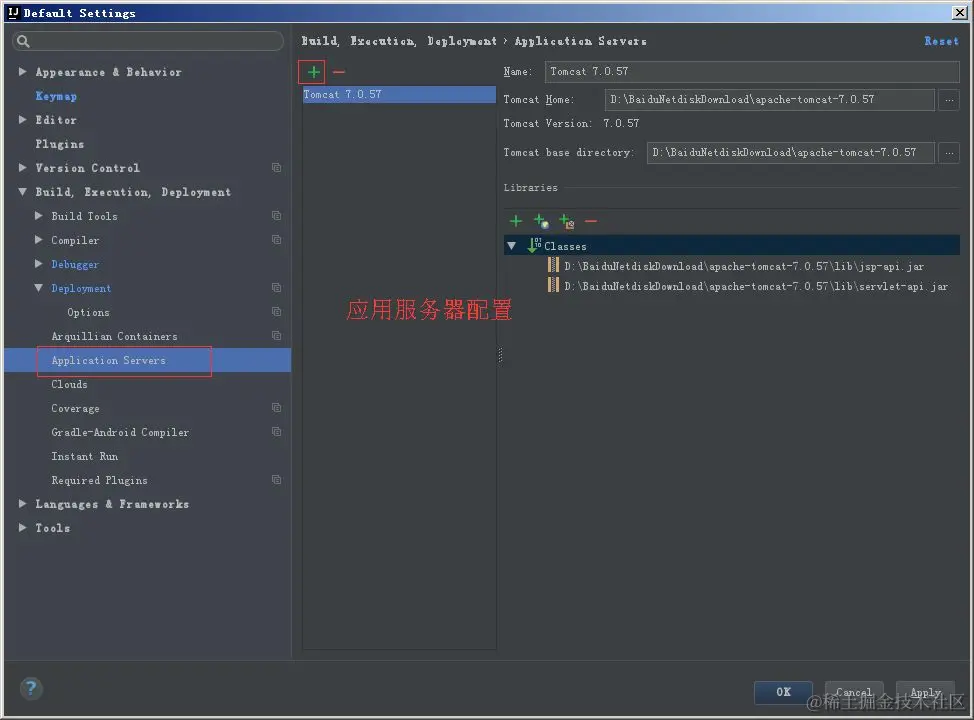This screenshot has height=720, width=974.
Task: Expand the Tools section
Action: click(22, 527)
